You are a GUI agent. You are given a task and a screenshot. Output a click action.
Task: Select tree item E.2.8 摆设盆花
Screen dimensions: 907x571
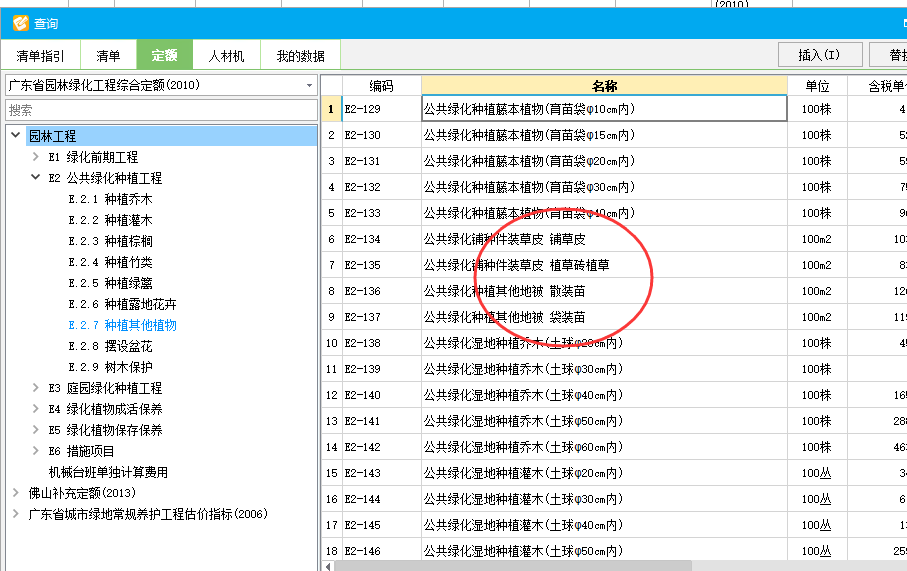coord(110,346)
